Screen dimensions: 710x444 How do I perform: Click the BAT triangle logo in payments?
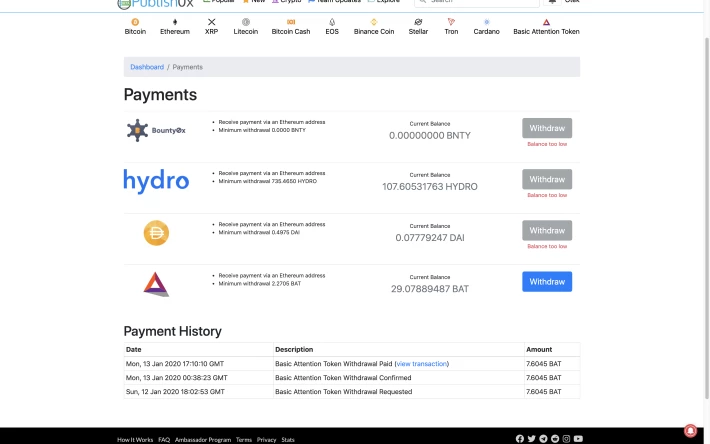click(156, 284)
